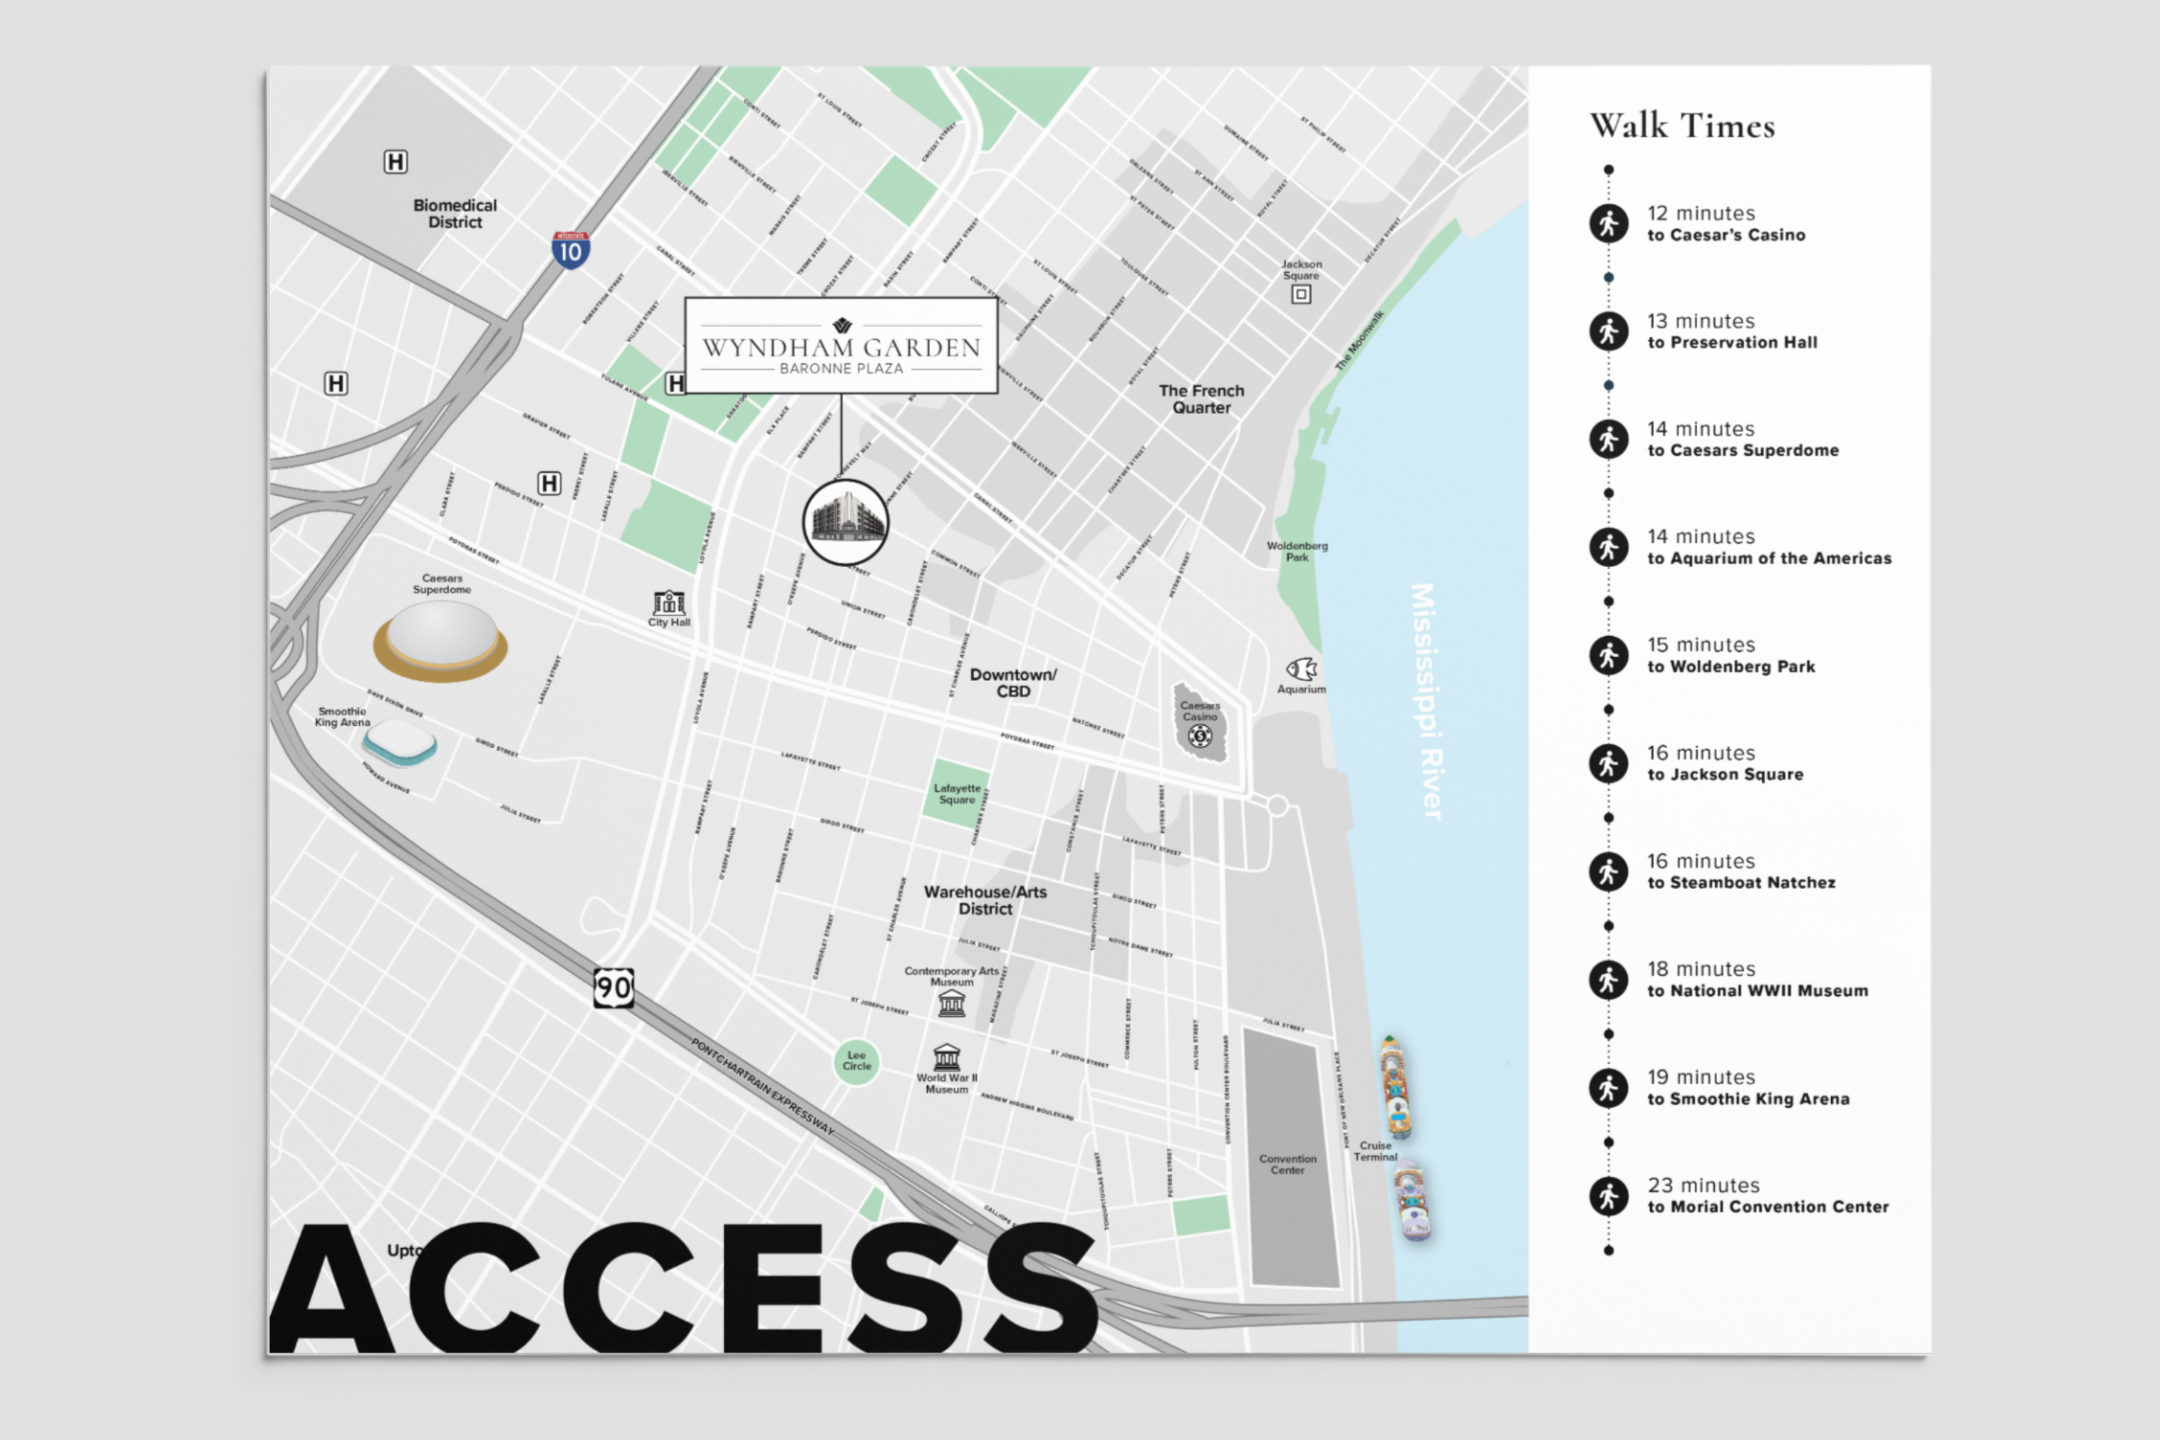Click the Caesars Casino chip icon
This screenshot has height=1440, width=2160.
point(1199,736)
